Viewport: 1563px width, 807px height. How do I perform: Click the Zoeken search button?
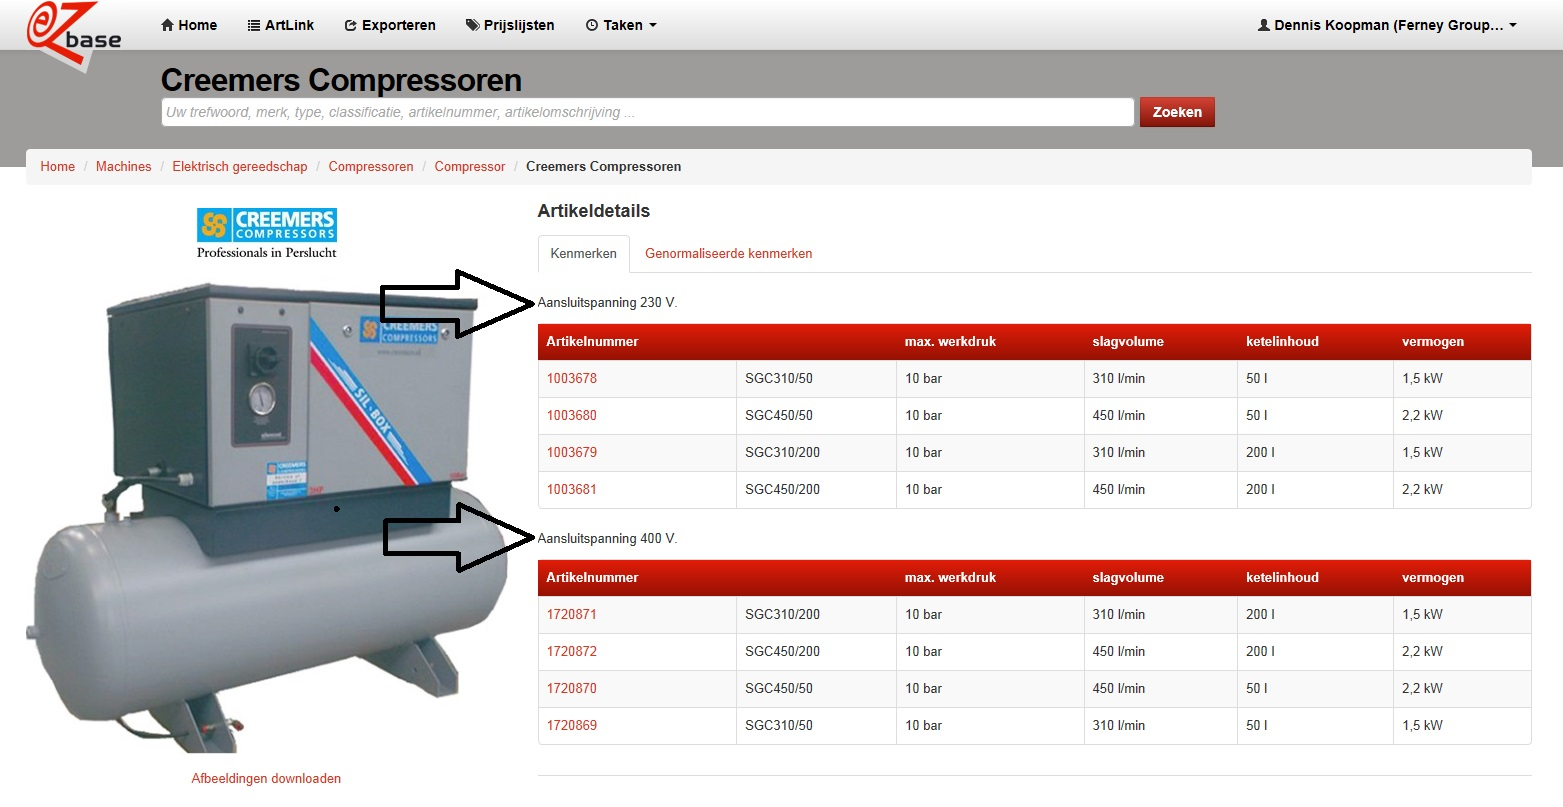tap(1177, 112)
